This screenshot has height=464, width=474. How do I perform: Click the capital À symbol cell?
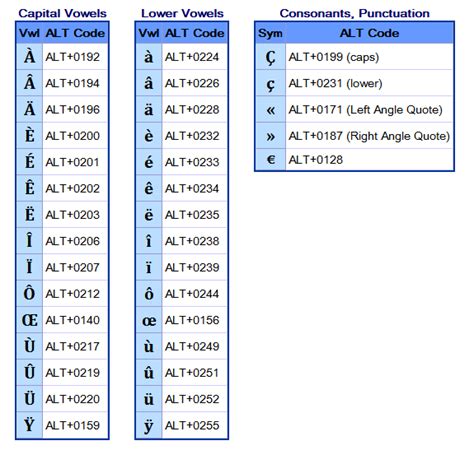click(30, 57)
